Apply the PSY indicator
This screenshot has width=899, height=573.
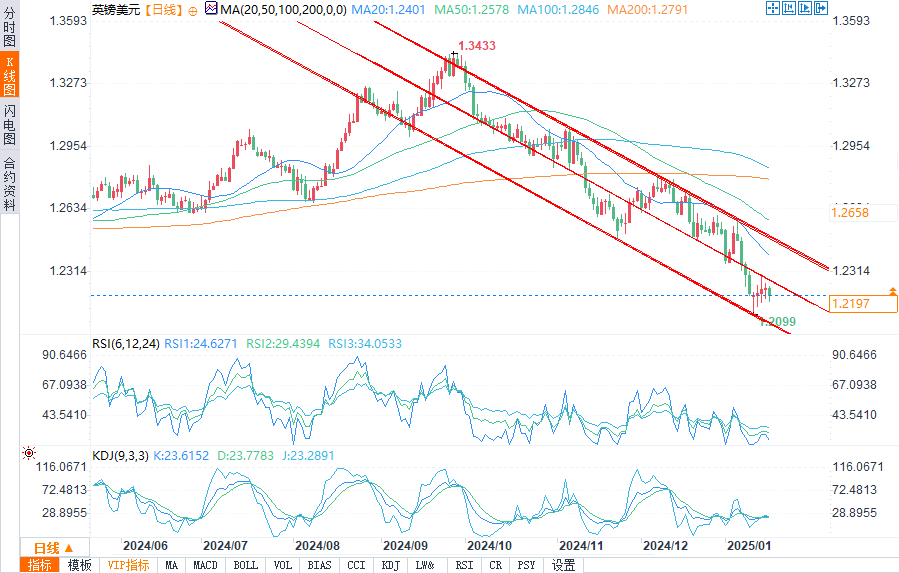click(x=526, y=565)
